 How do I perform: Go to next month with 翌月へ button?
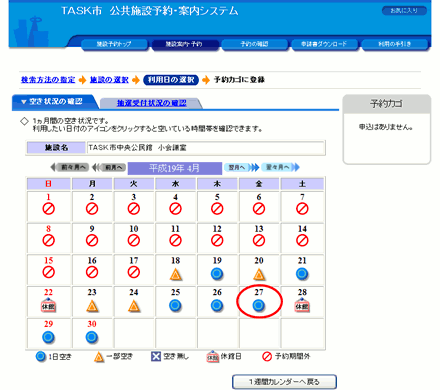(242, 167)
